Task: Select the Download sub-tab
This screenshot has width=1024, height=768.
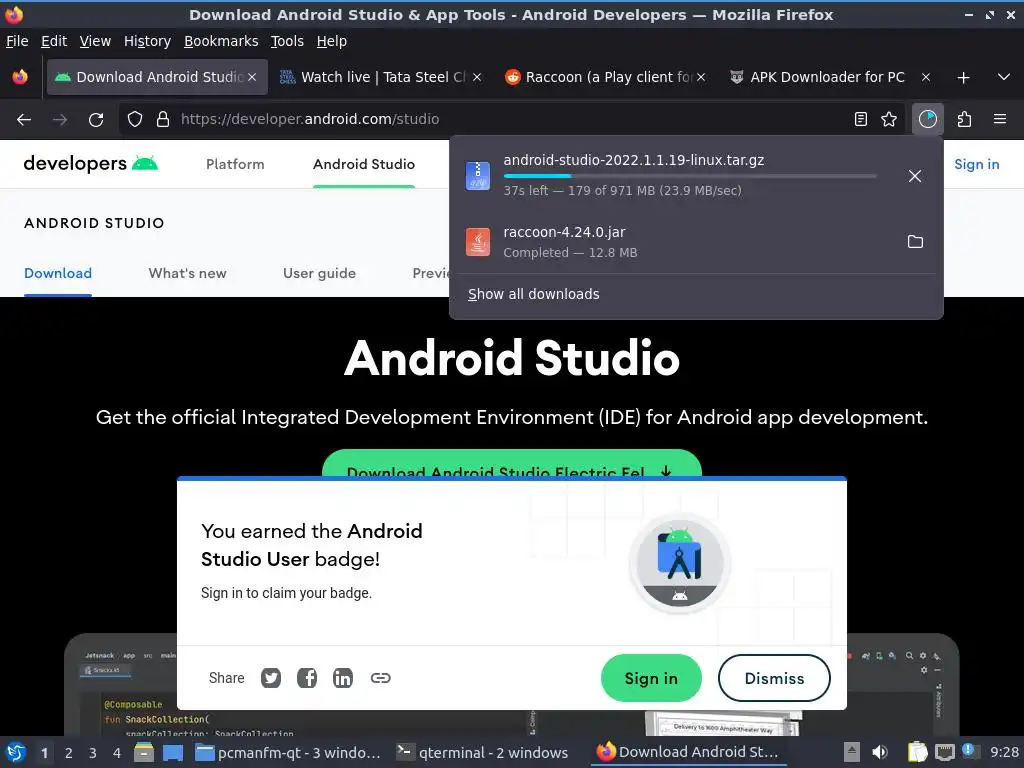Action: (x=58, y=273)
